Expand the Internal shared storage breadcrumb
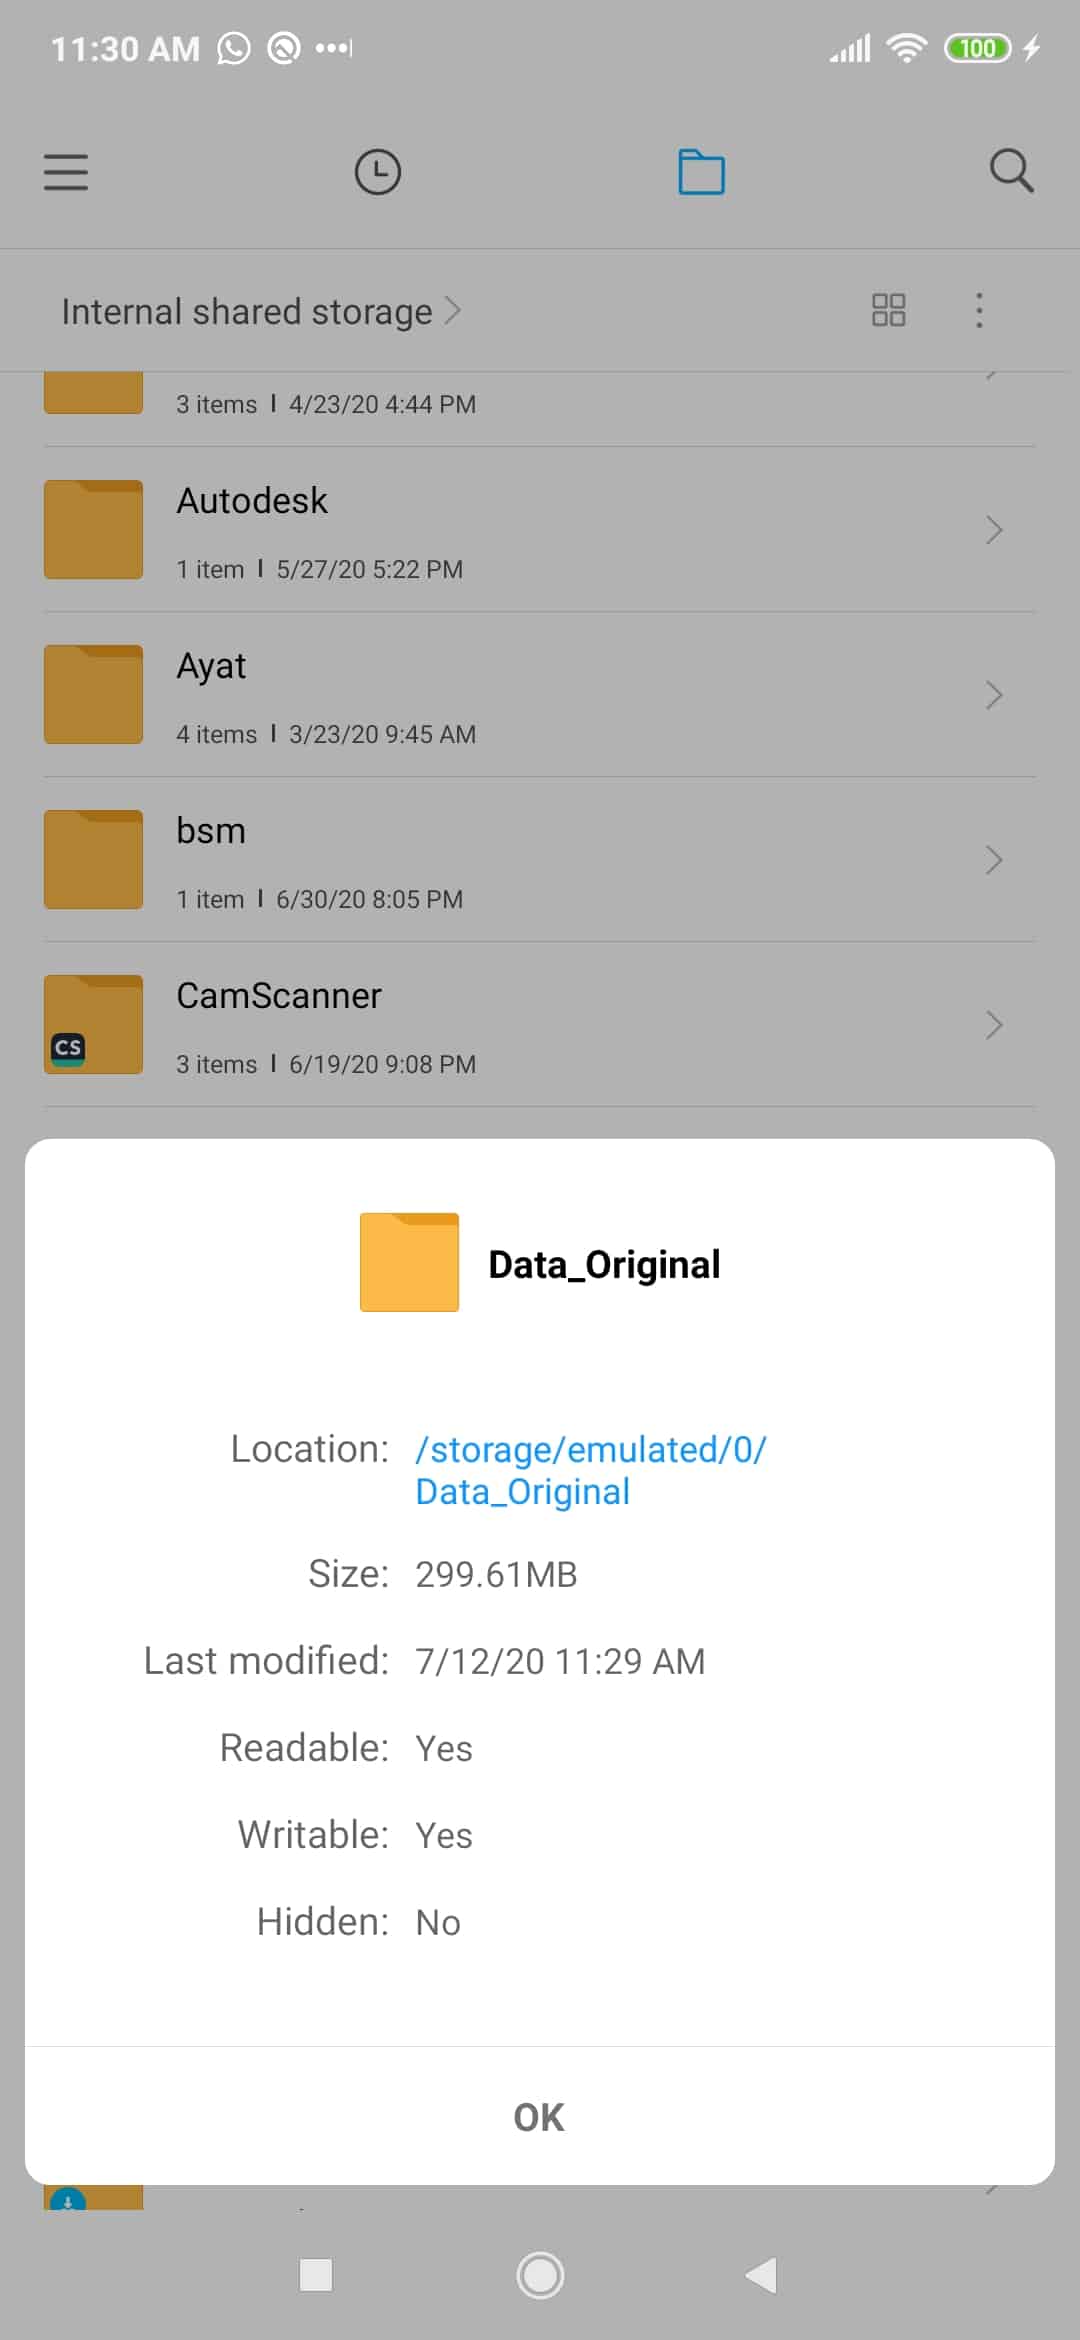1080x2340 pixels. click(x=260, y=312)
